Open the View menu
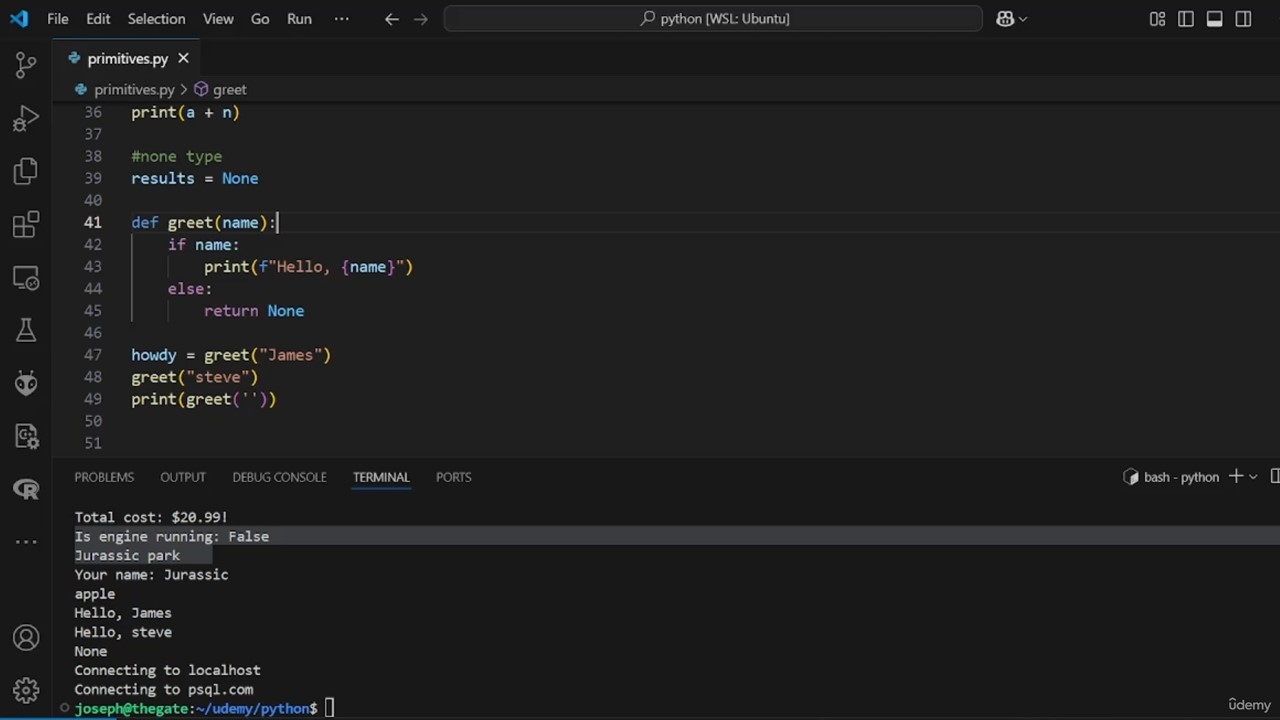The height and width of the screenshot is (720, 1280). tap(218, 18)
